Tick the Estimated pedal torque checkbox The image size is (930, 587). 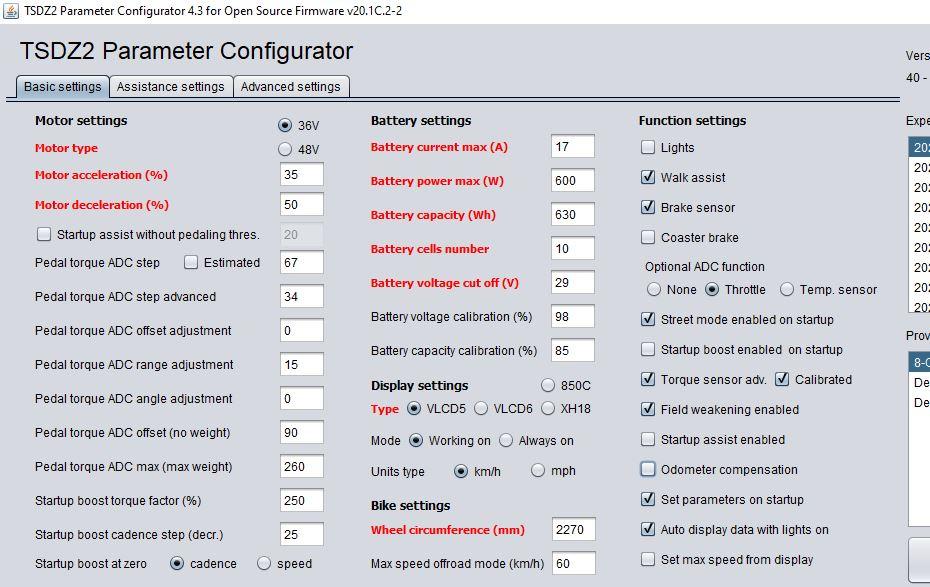tap(191, 263)
